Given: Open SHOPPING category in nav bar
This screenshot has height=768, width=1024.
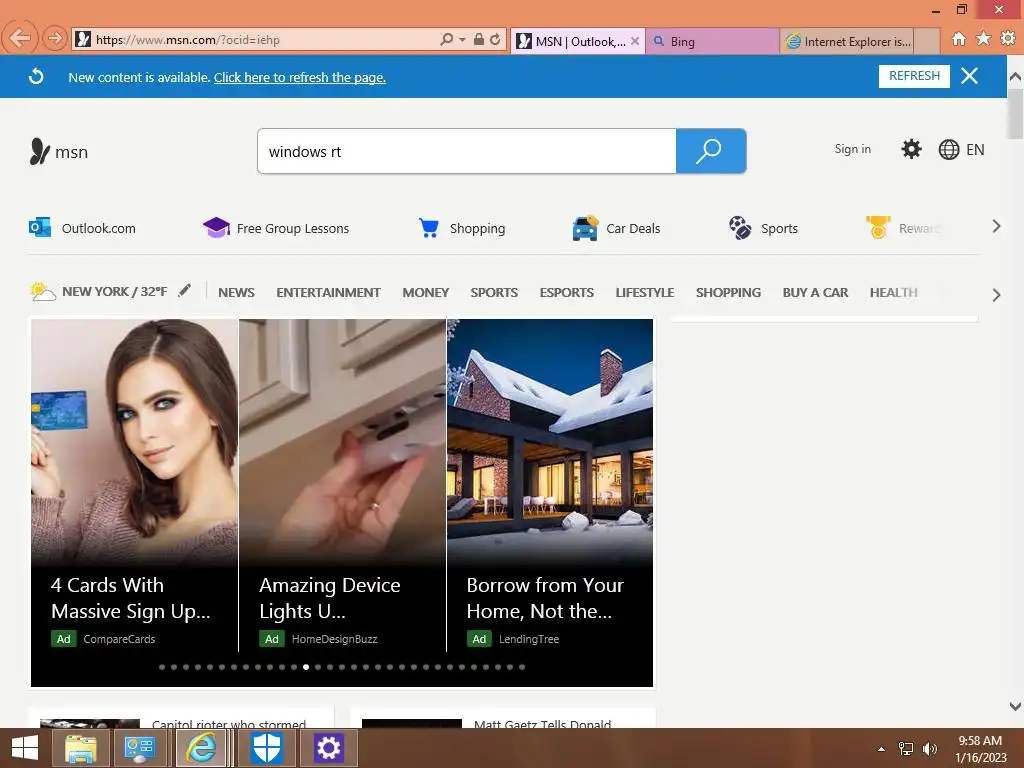Looking at the screenshot, I should click(x=728, y=293).
